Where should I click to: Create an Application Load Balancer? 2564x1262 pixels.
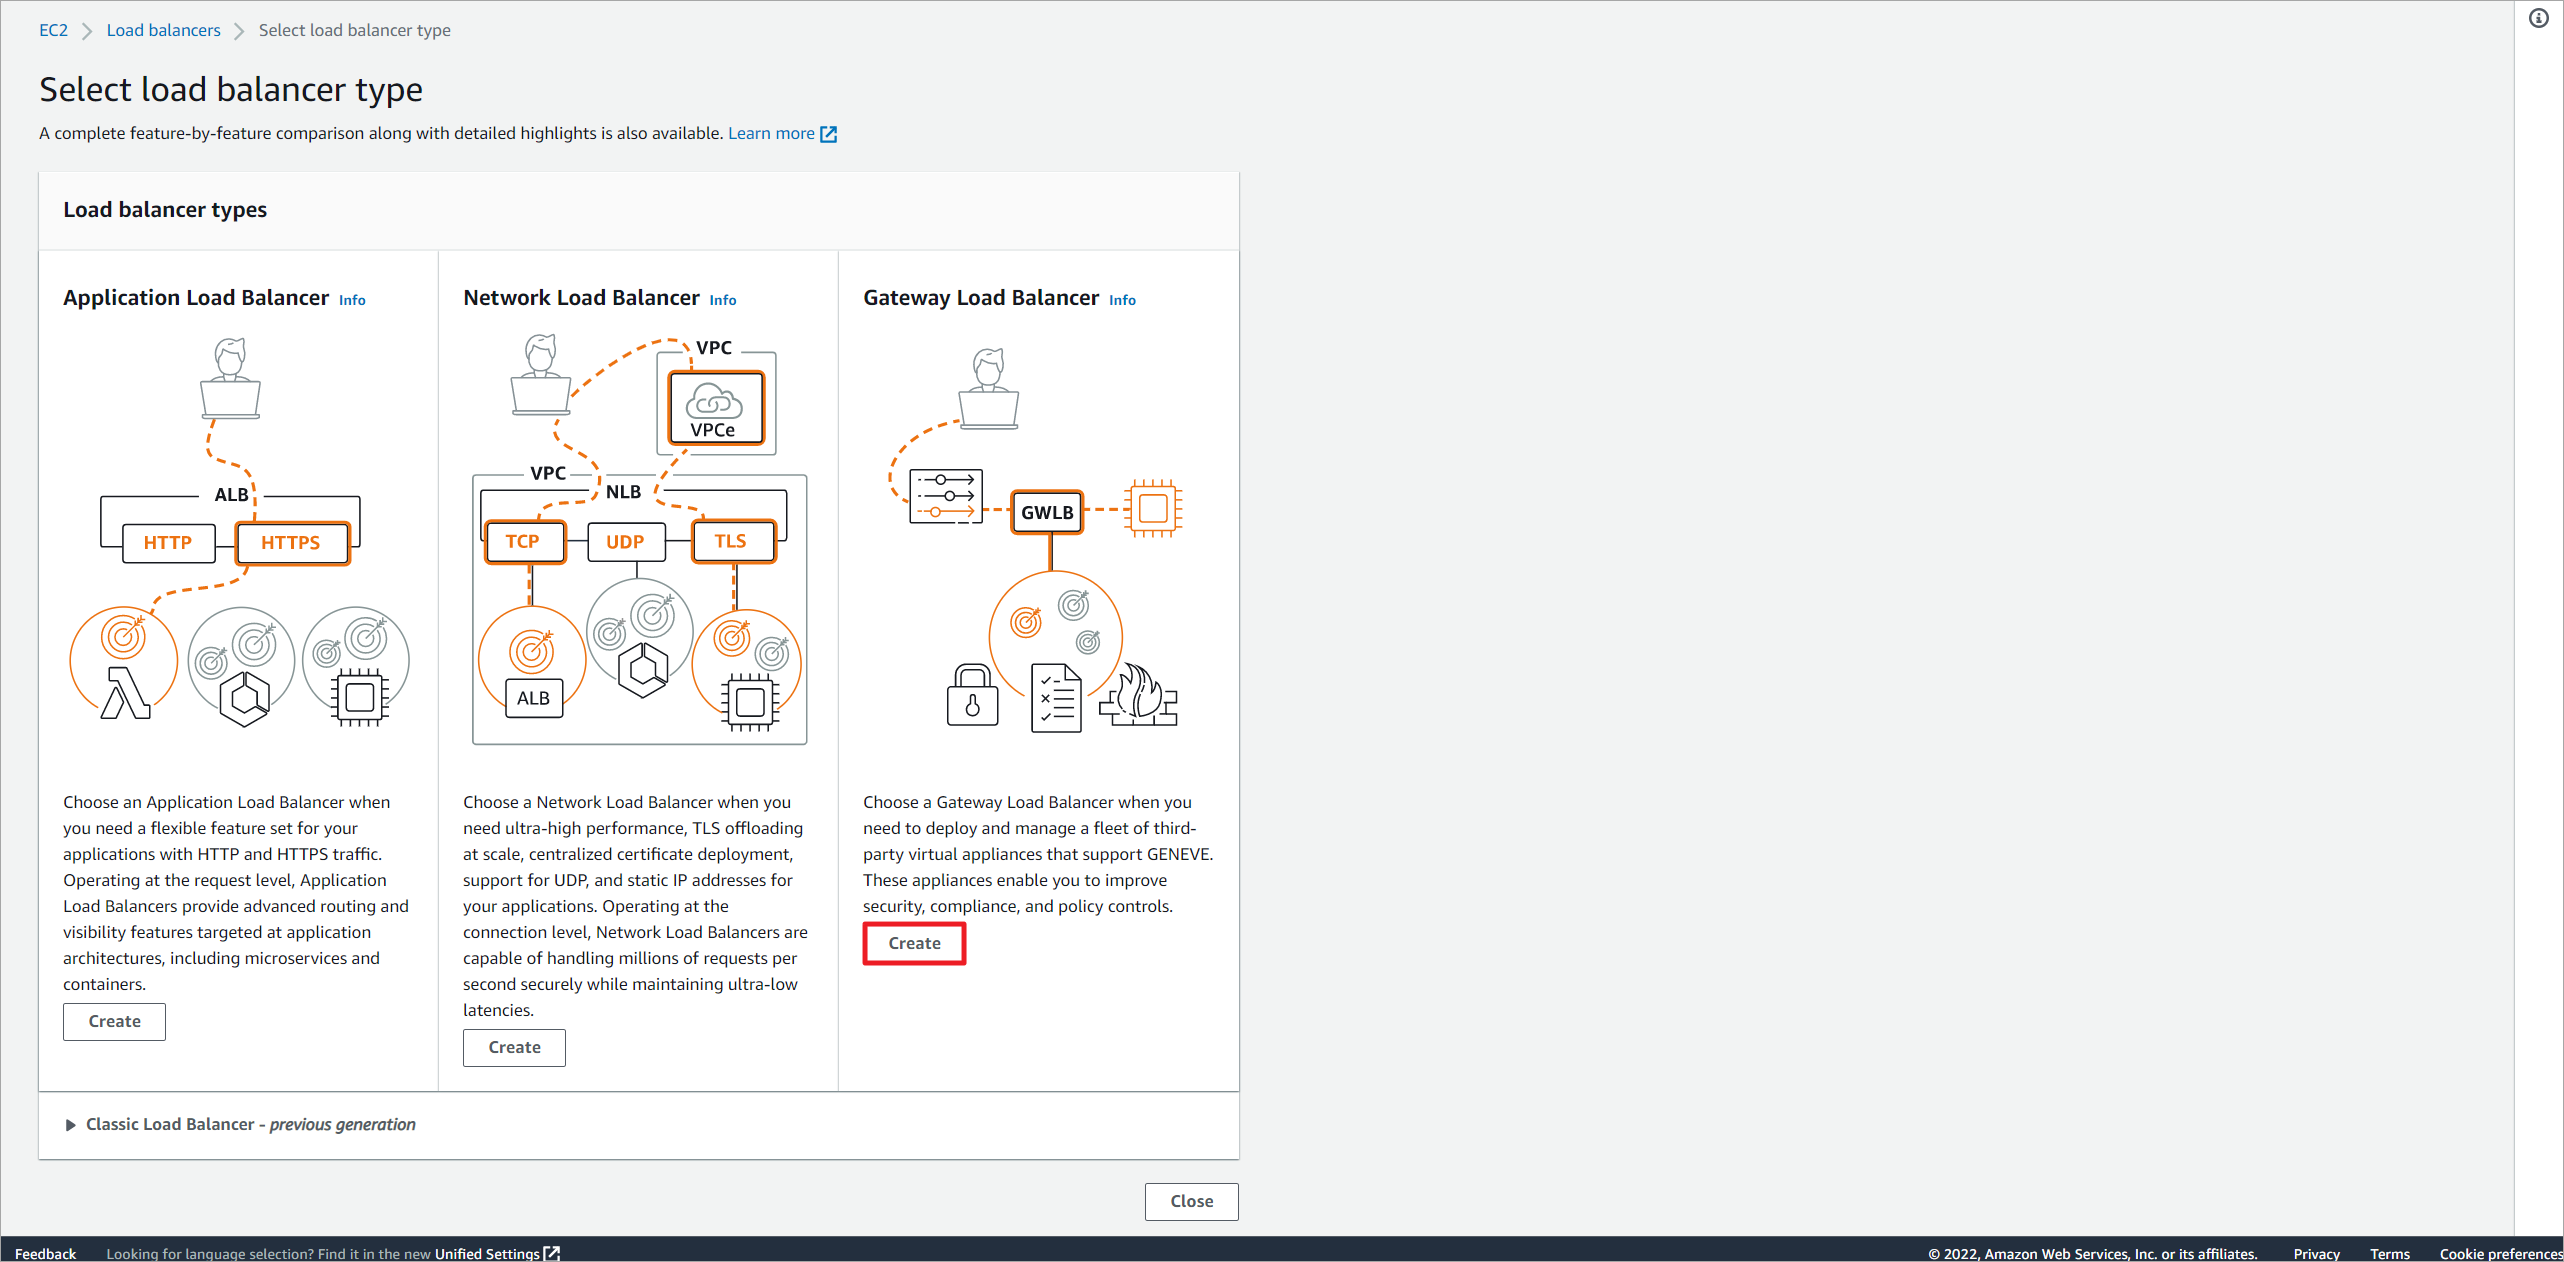point(113,1020)
